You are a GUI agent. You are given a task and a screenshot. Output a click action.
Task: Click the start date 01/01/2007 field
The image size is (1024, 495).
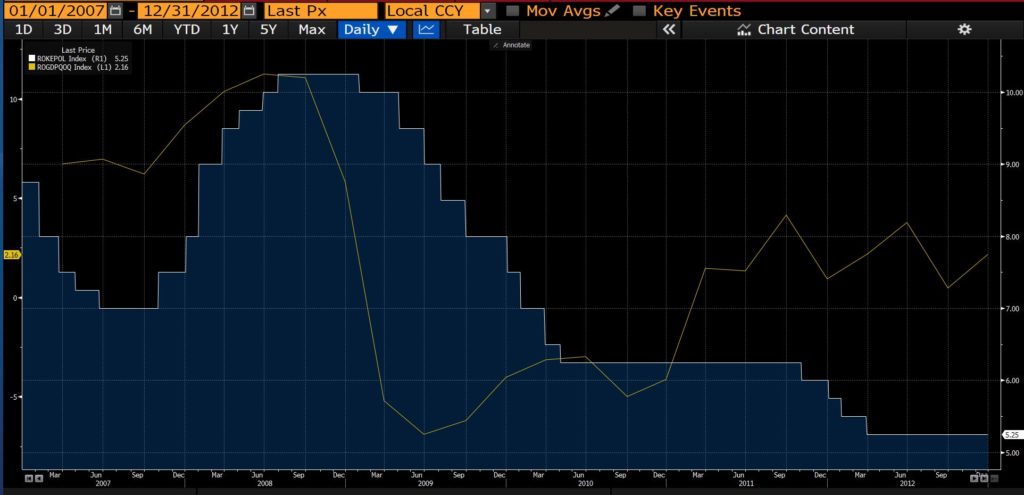tap(53, 11)
